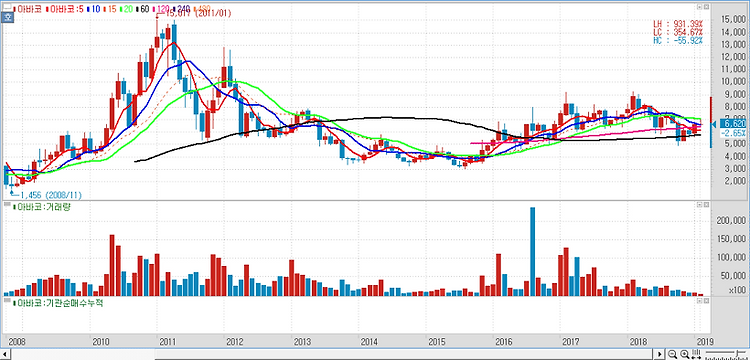750x360 pixels.
Task: Click the 200,000 volume axis label
Action: pyautogui.click(x=730, y=221)
